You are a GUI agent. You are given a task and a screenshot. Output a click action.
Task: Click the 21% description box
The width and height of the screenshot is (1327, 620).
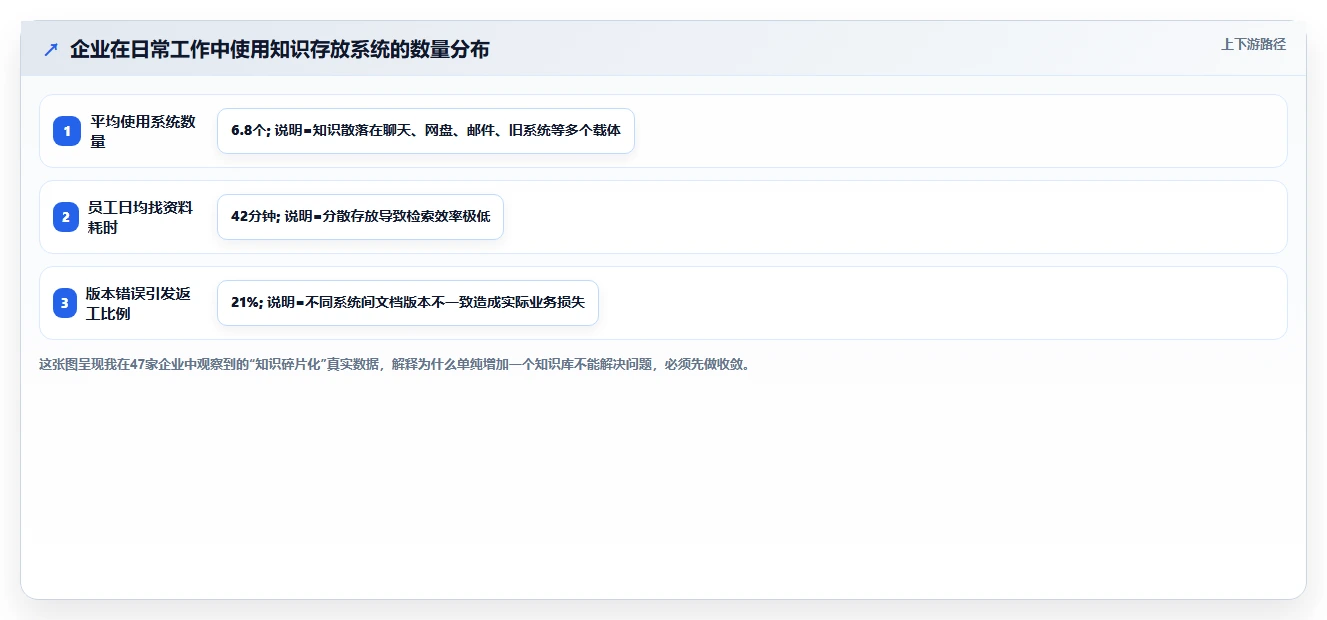(x=408, y=303)
